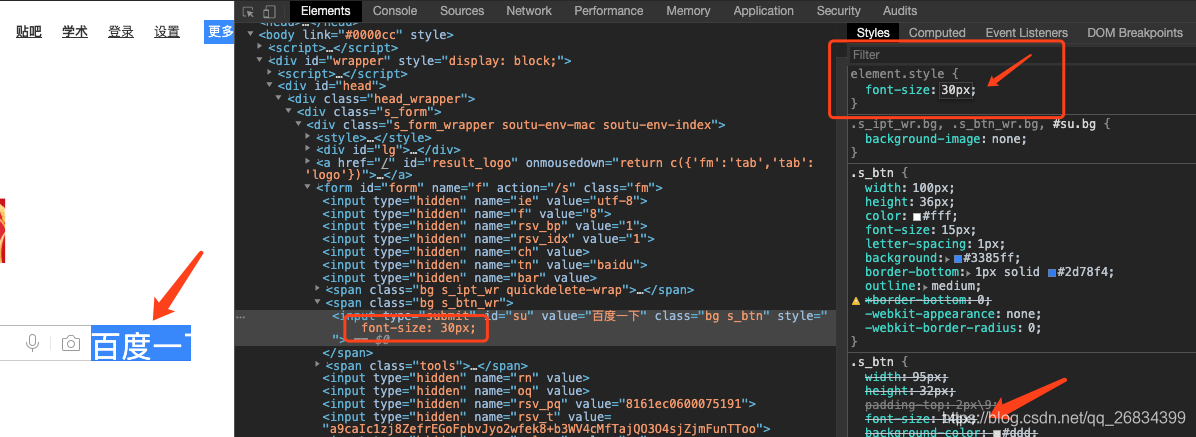Switch to the Console tab
The width and height of the screenshot is (1196, 437).
click(395, 11)
